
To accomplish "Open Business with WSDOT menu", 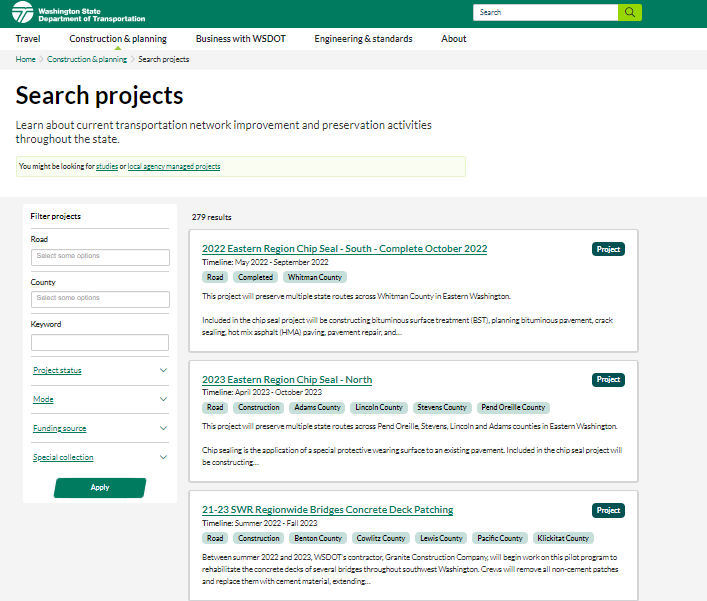I will click(x=240, y=39).
